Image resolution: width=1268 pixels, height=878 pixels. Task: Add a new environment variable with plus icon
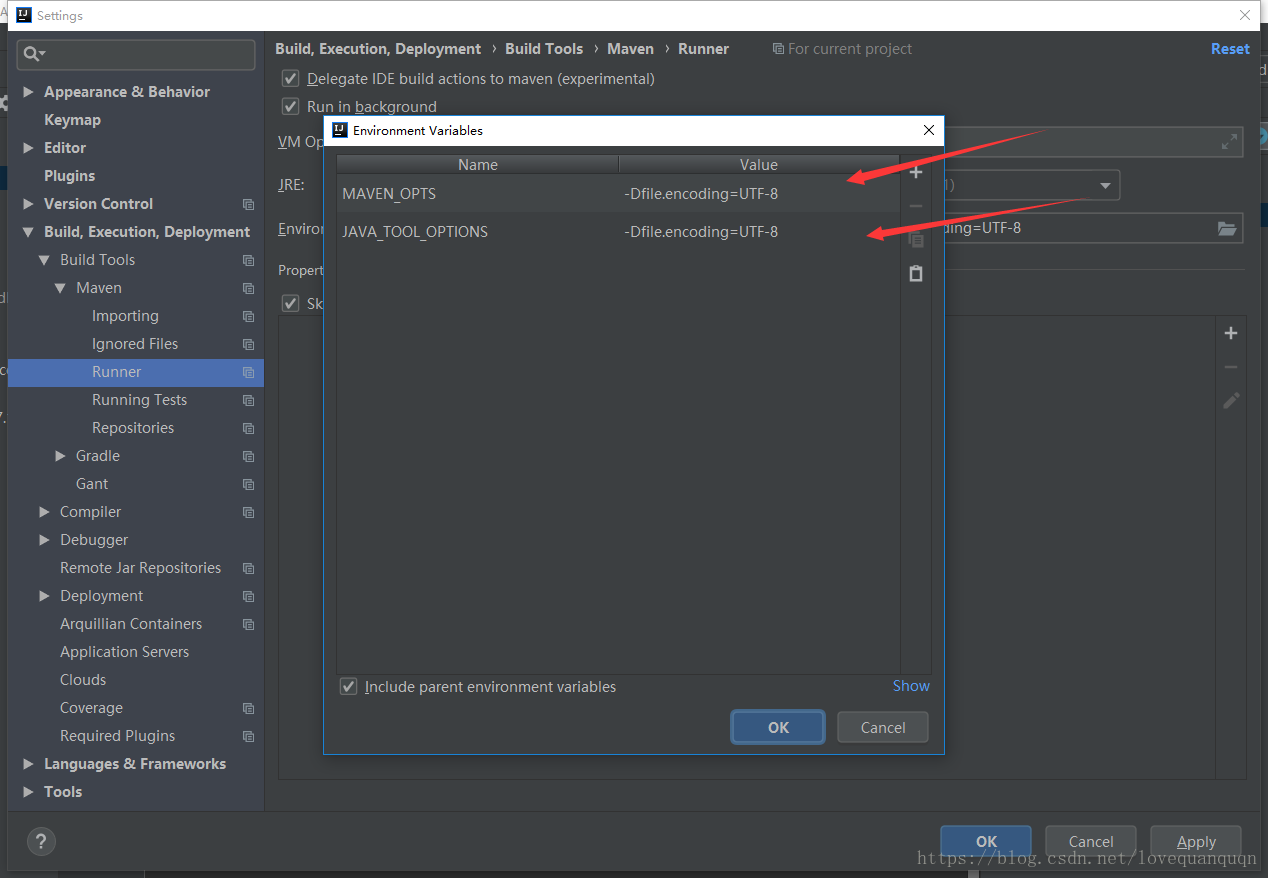(915, 172)
